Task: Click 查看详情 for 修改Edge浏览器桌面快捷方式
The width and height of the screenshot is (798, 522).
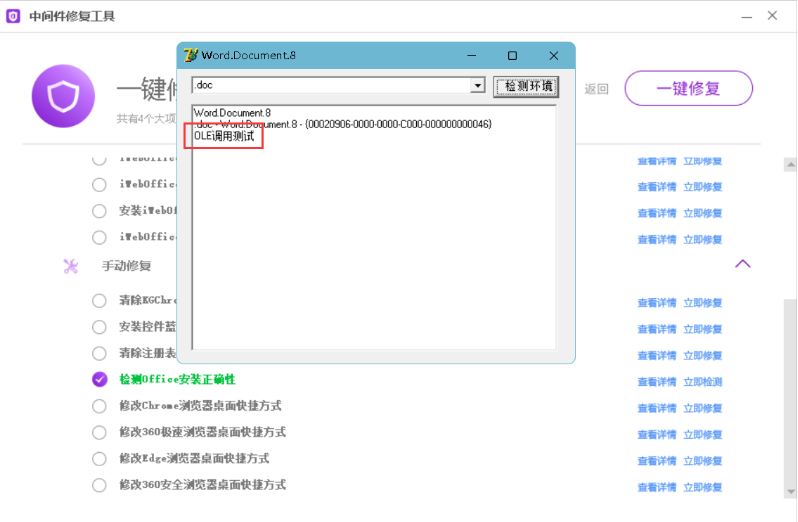Action: (657, 461)
